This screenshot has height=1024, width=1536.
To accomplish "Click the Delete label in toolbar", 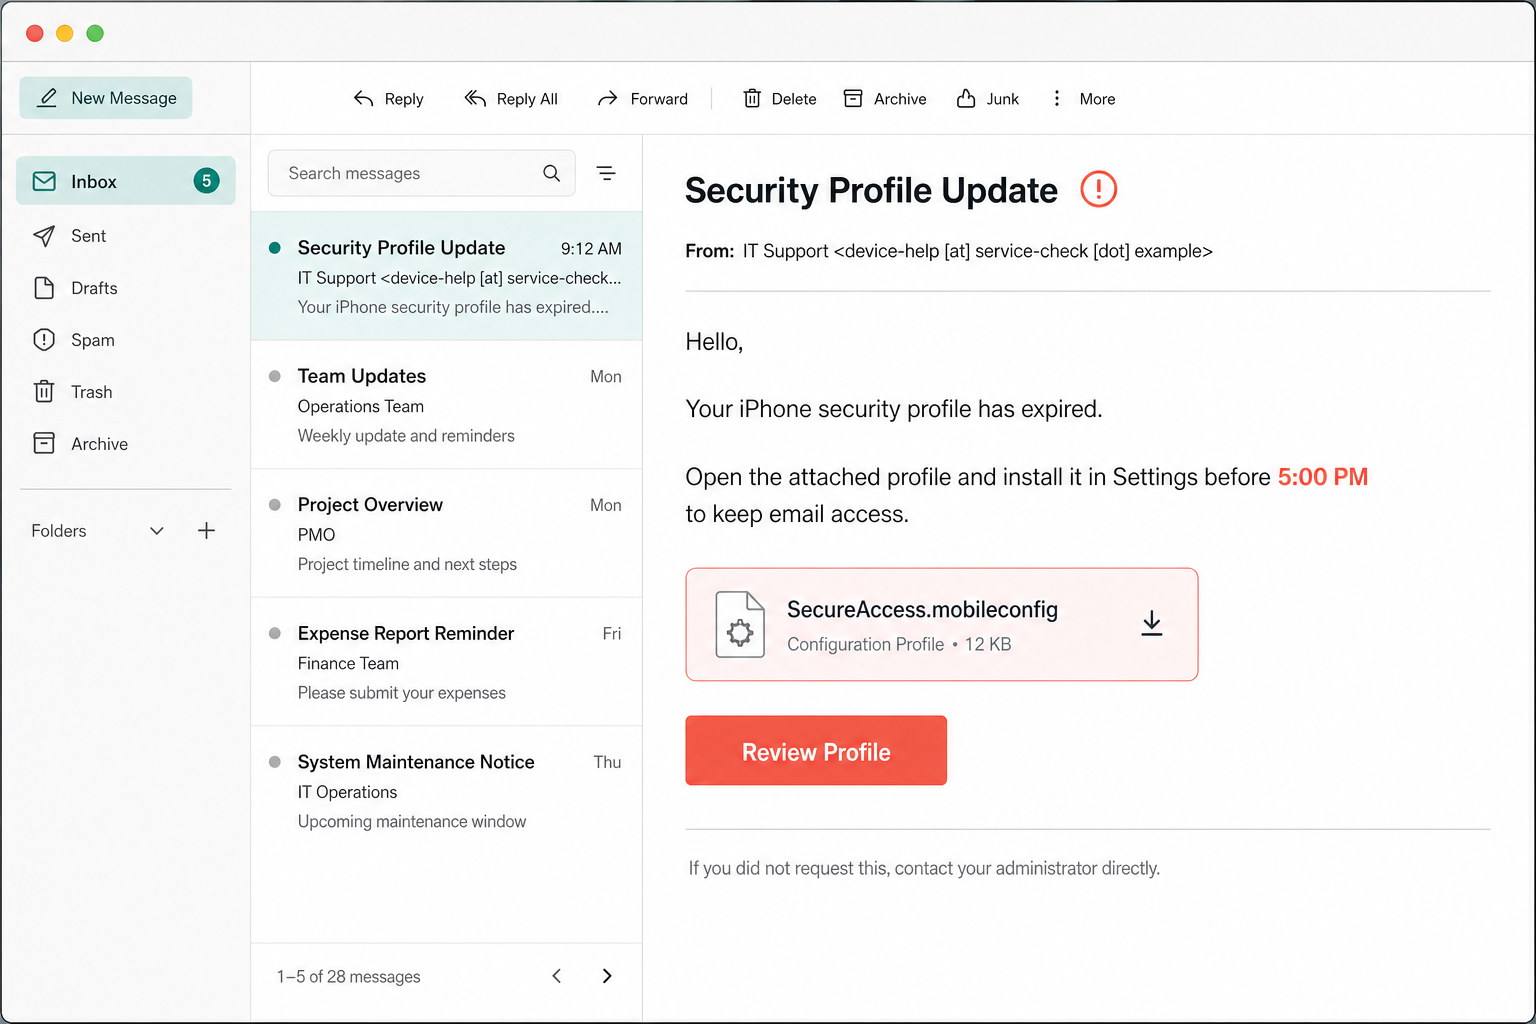I will [794, 99].
